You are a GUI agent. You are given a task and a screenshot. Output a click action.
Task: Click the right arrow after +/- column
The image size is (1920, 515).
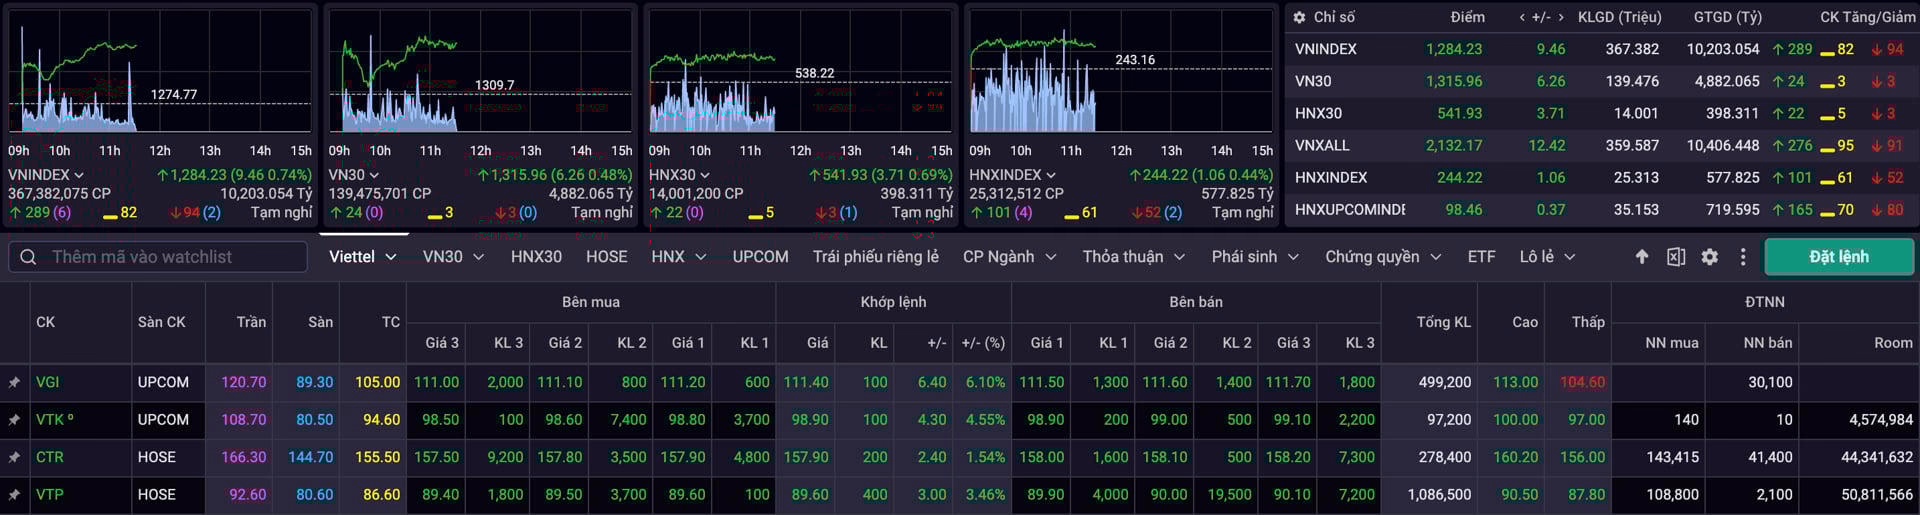point(1560,17)
